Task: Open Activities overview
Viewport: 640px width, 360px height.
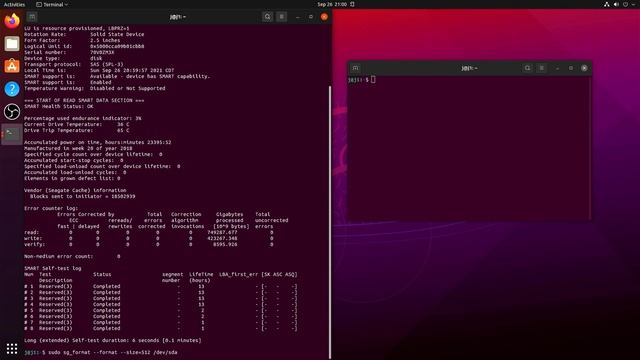Action: [14, 4]
